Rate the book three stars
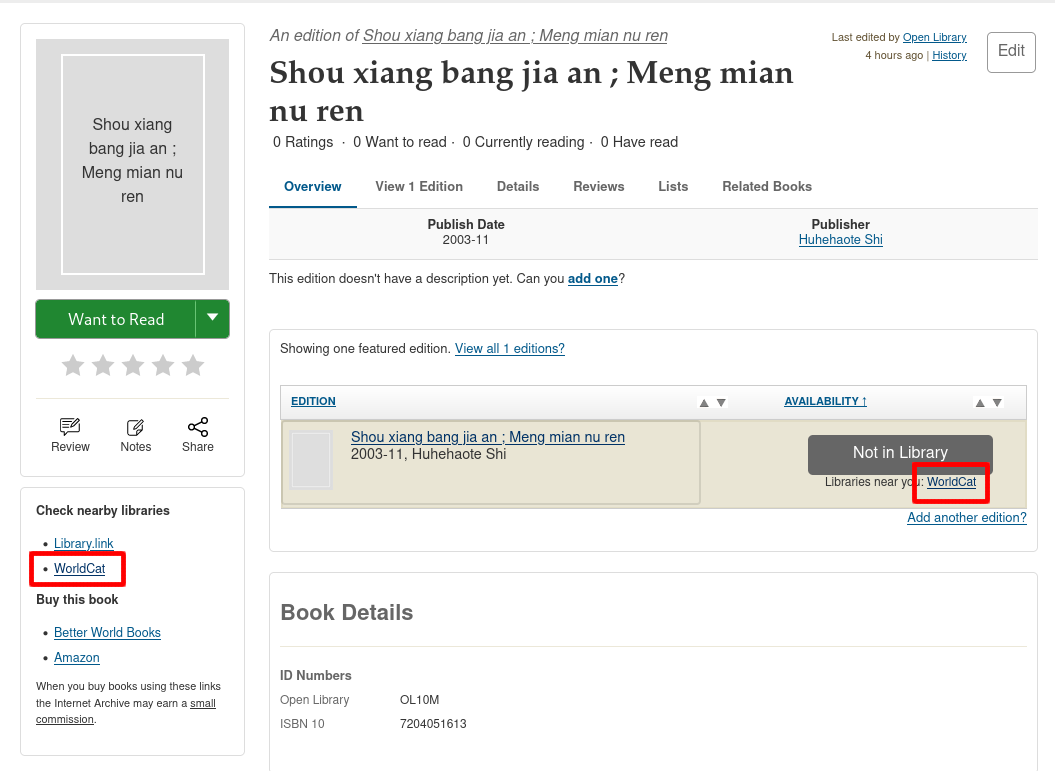 (x=133, y=365)
